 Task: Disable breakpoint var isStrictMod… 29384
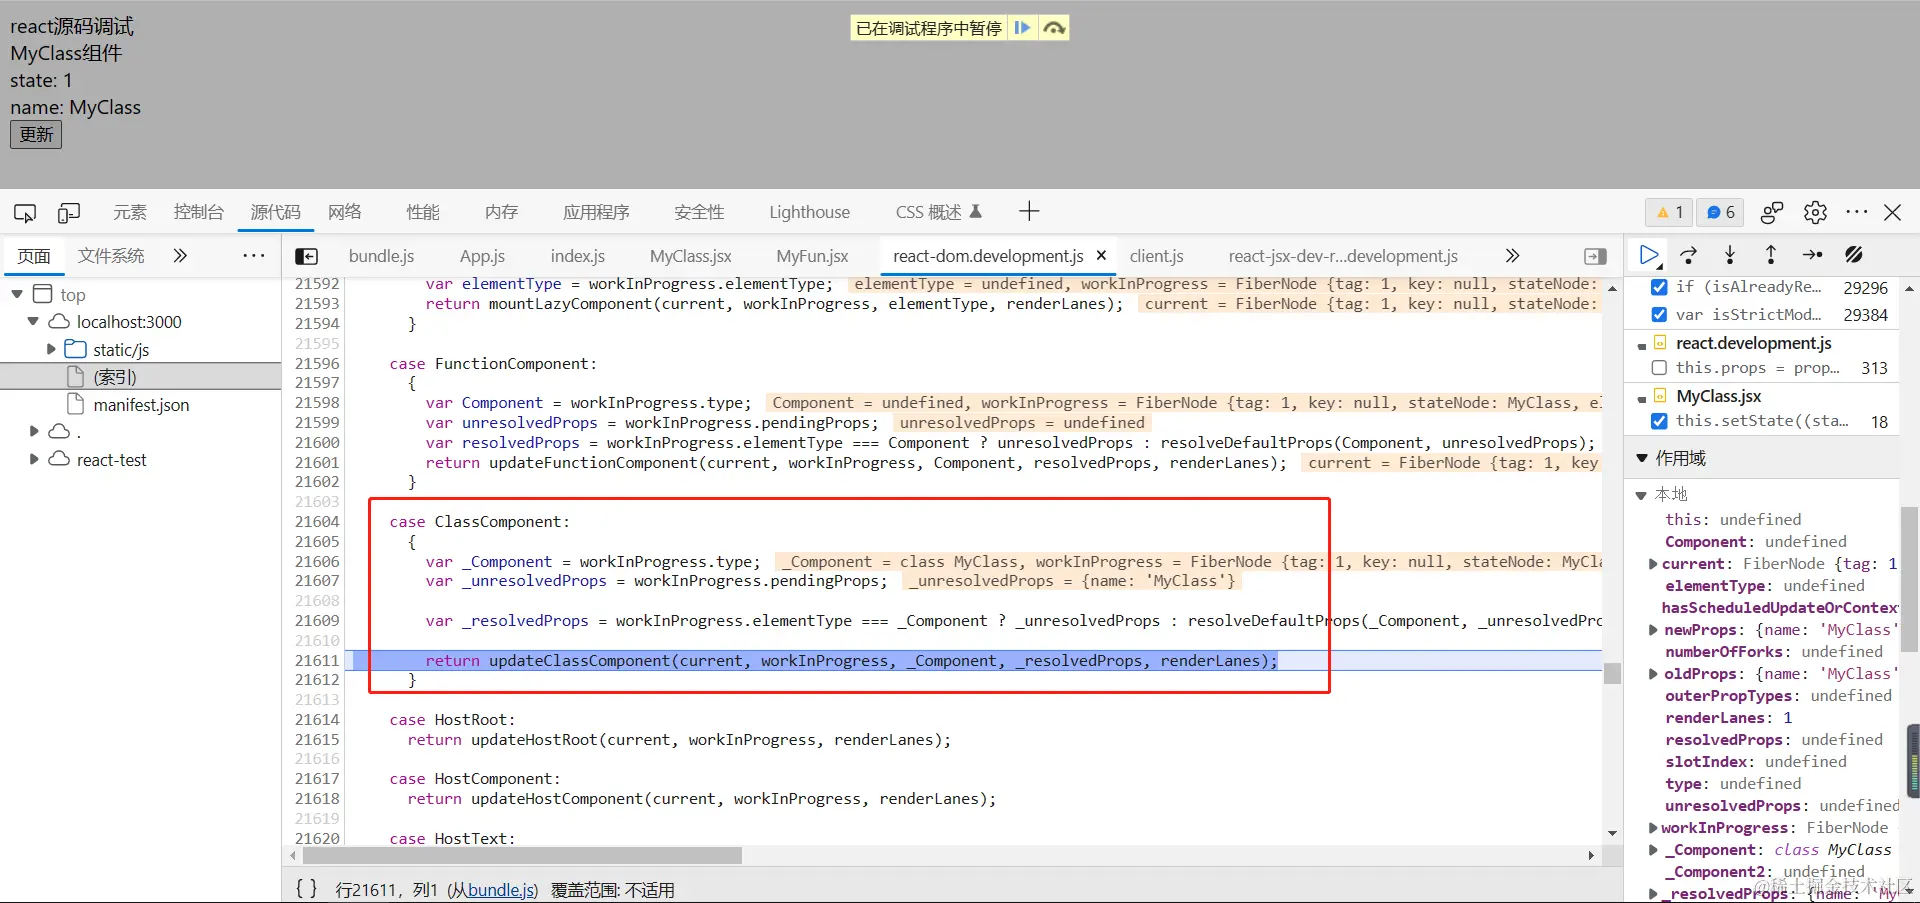point(1659,314)
